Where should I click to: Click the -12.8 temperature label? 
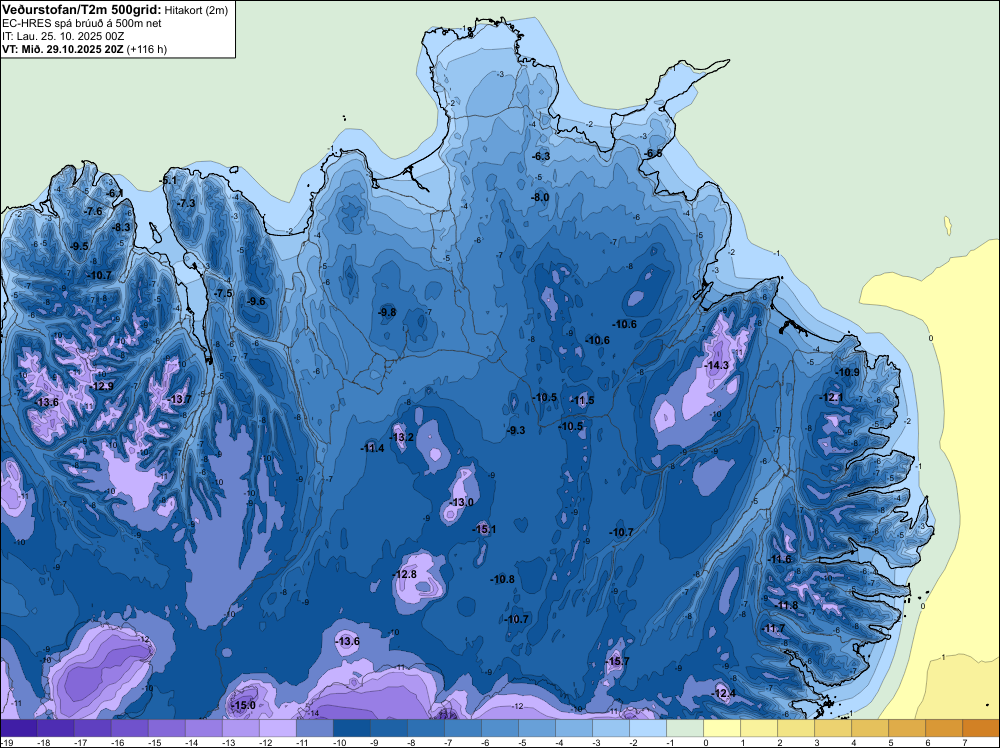click(x=404, y=575)
